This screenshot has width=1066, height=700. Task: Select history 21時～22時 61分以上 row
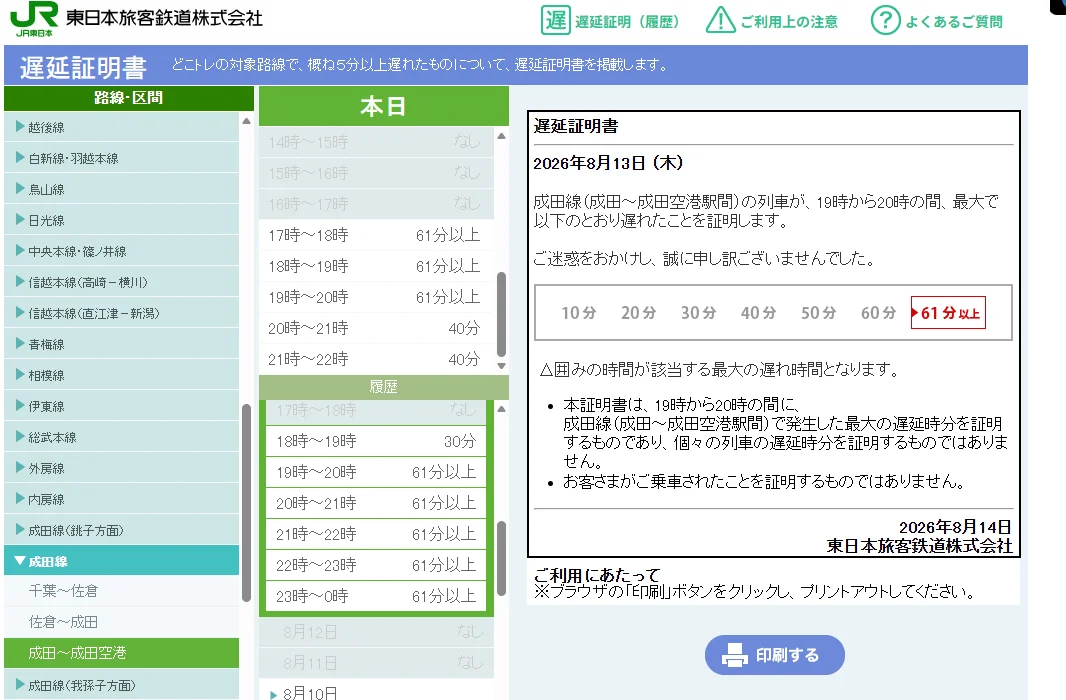pos(376,534)
